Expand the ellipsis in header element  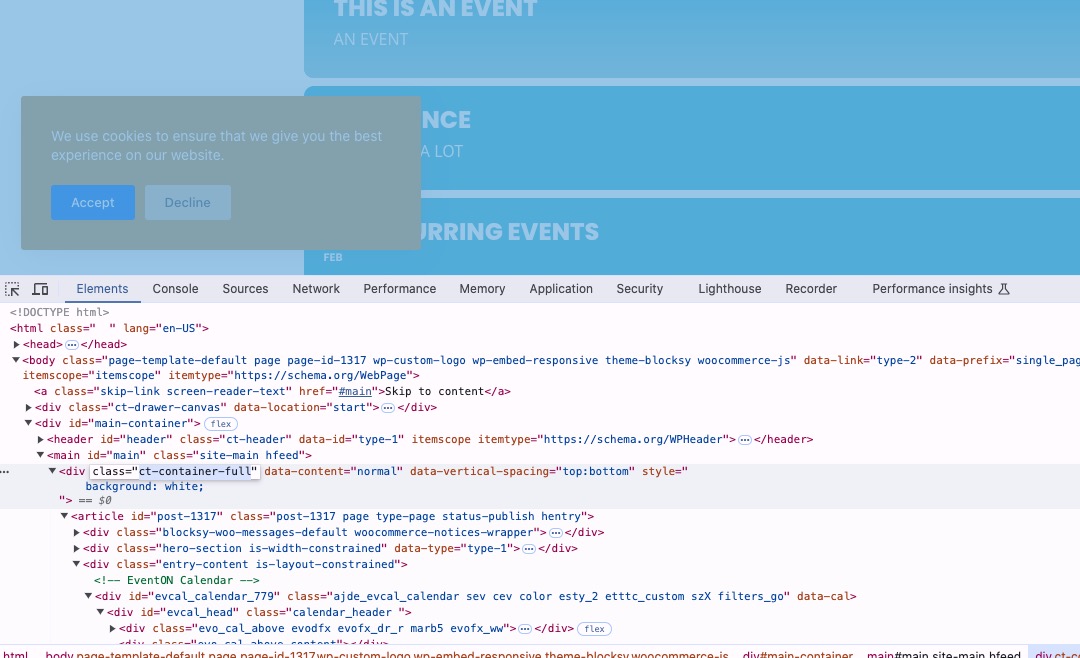pos(745,440)
